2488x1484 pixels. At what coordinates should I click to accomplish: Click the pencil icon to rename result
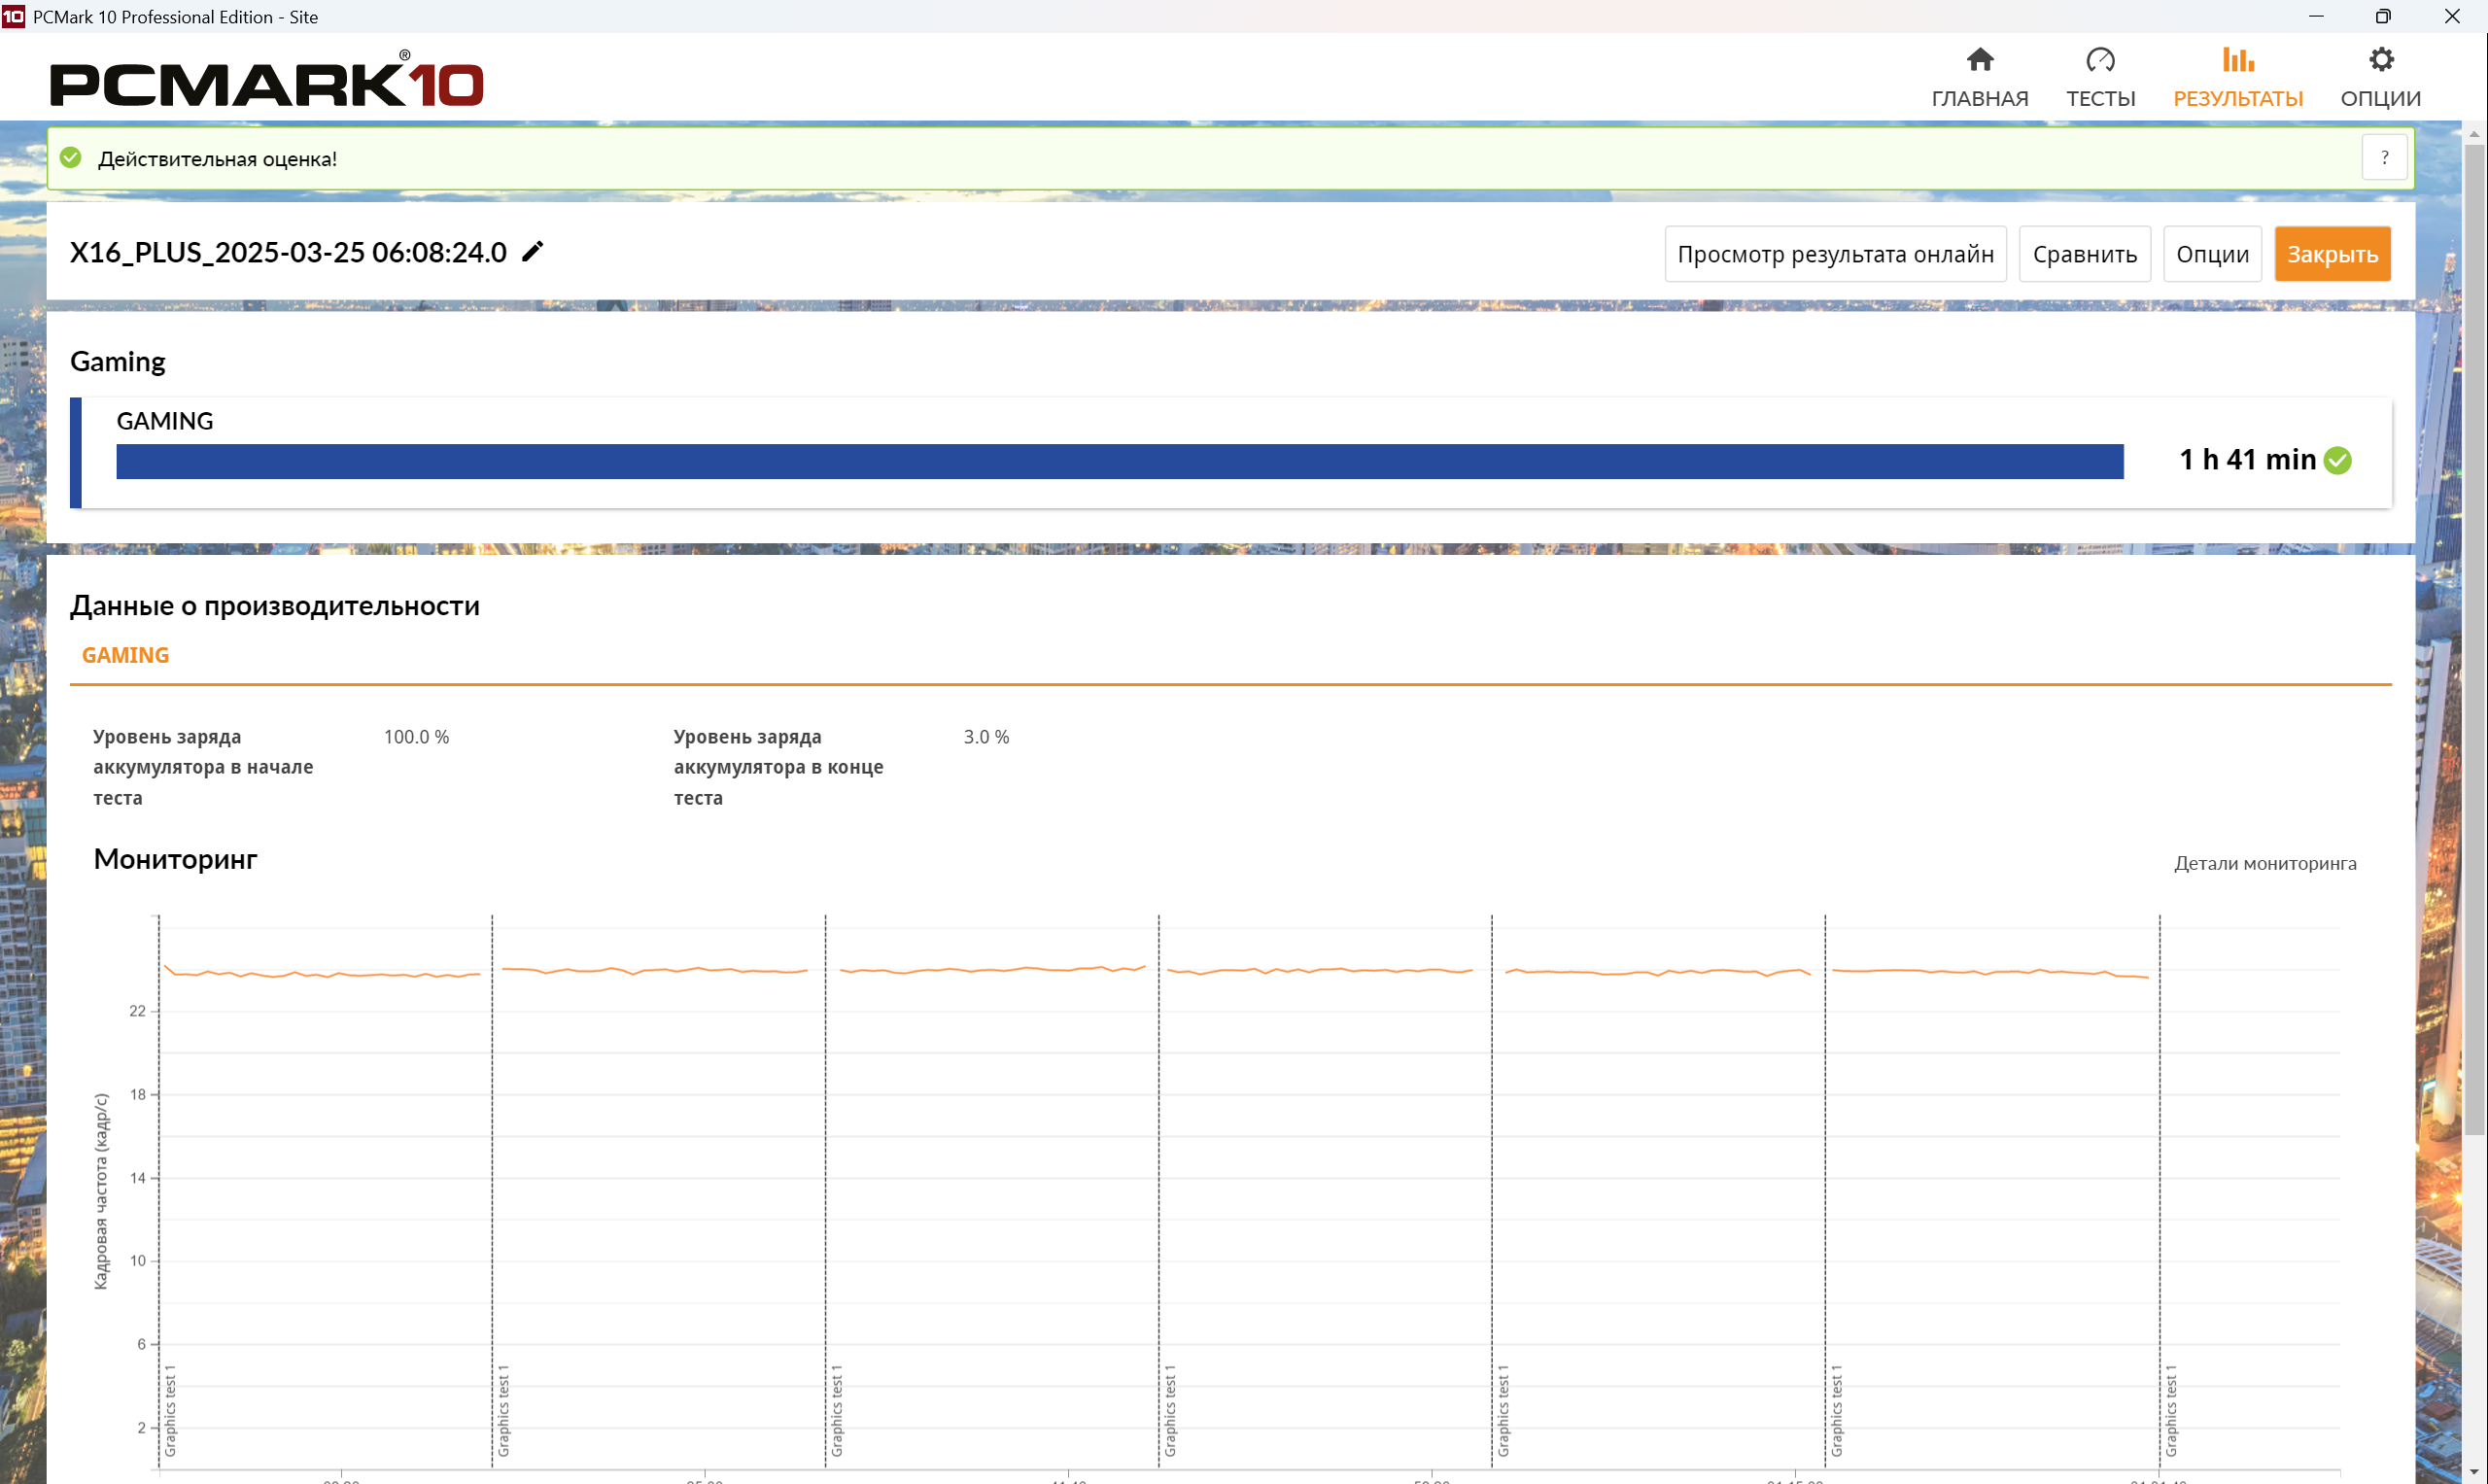[x=533, y=252]
